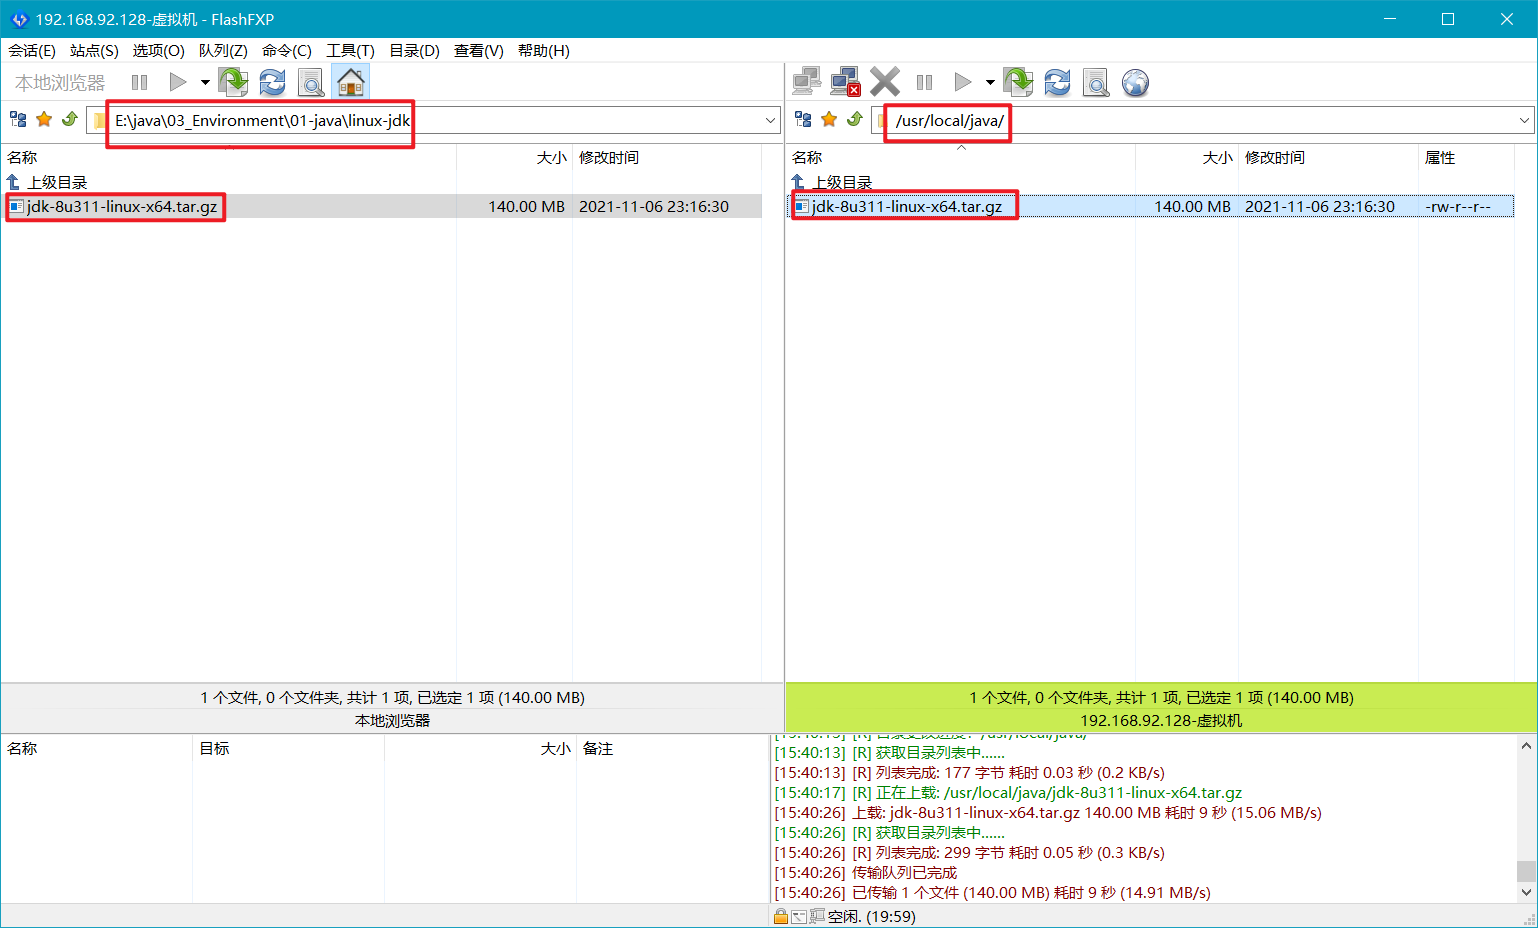
Task: Open the home directory in local browser
Action: coord(350,82)
